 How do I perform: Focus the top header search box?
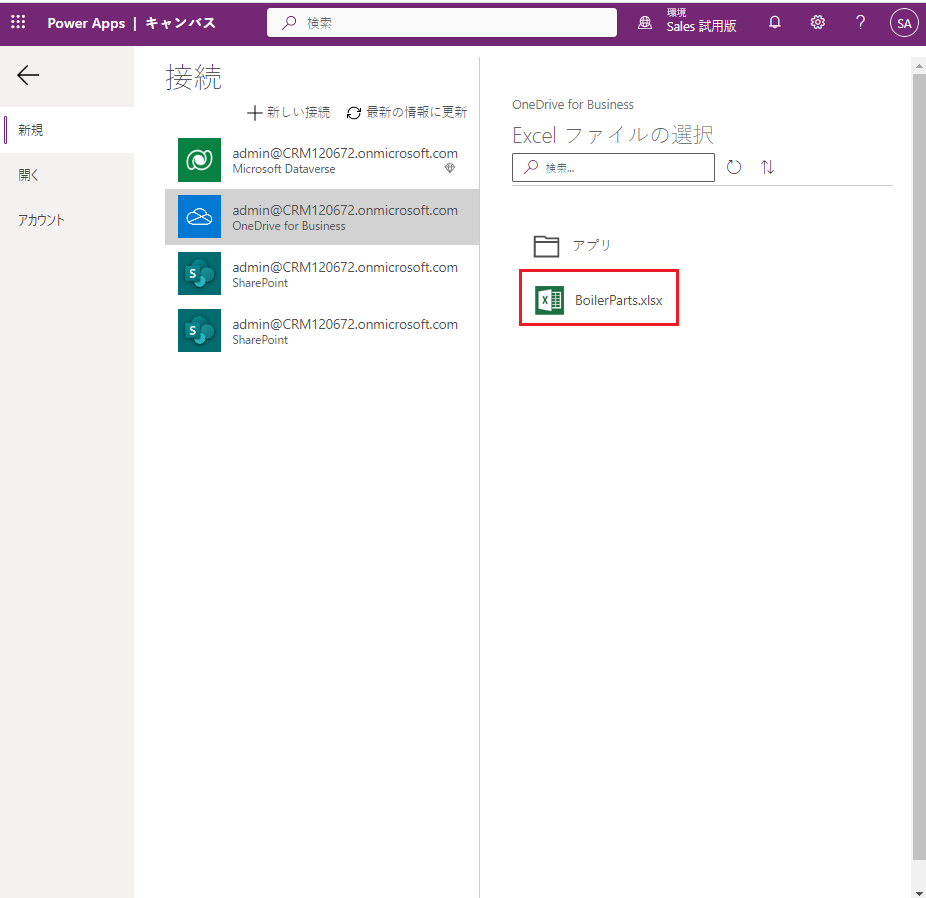pyautogui.click(x=442, y=22)
